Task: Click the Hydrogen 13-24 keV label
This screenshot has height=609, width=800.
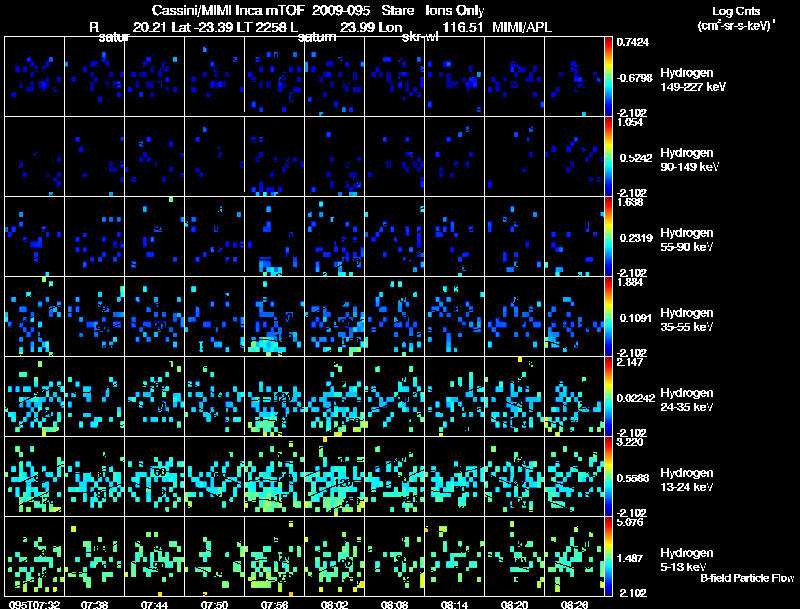Action: [x=685, y=479]
